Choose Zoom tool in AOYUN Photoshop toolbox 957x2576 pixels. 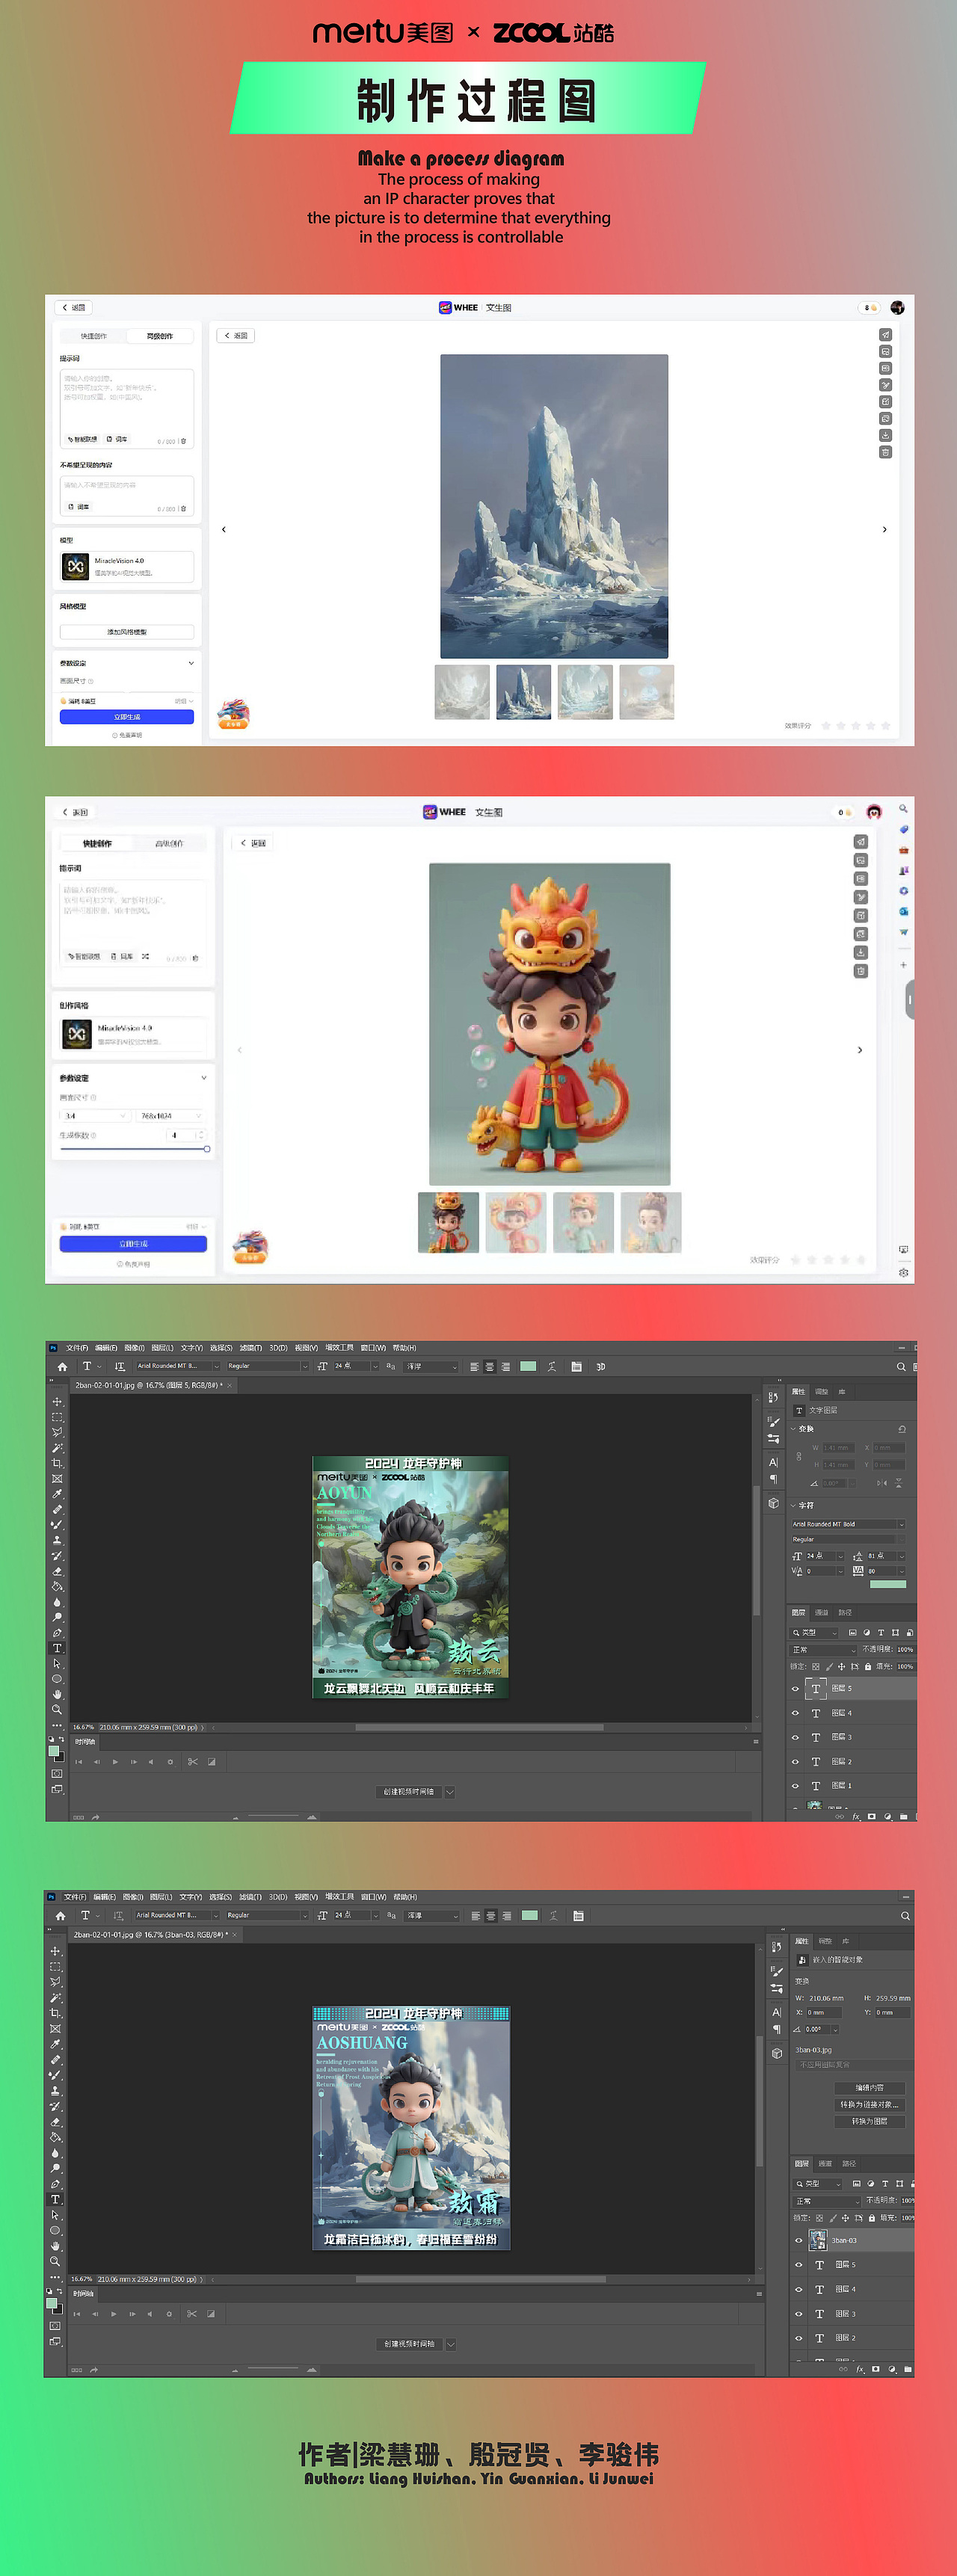[57, 1710]
